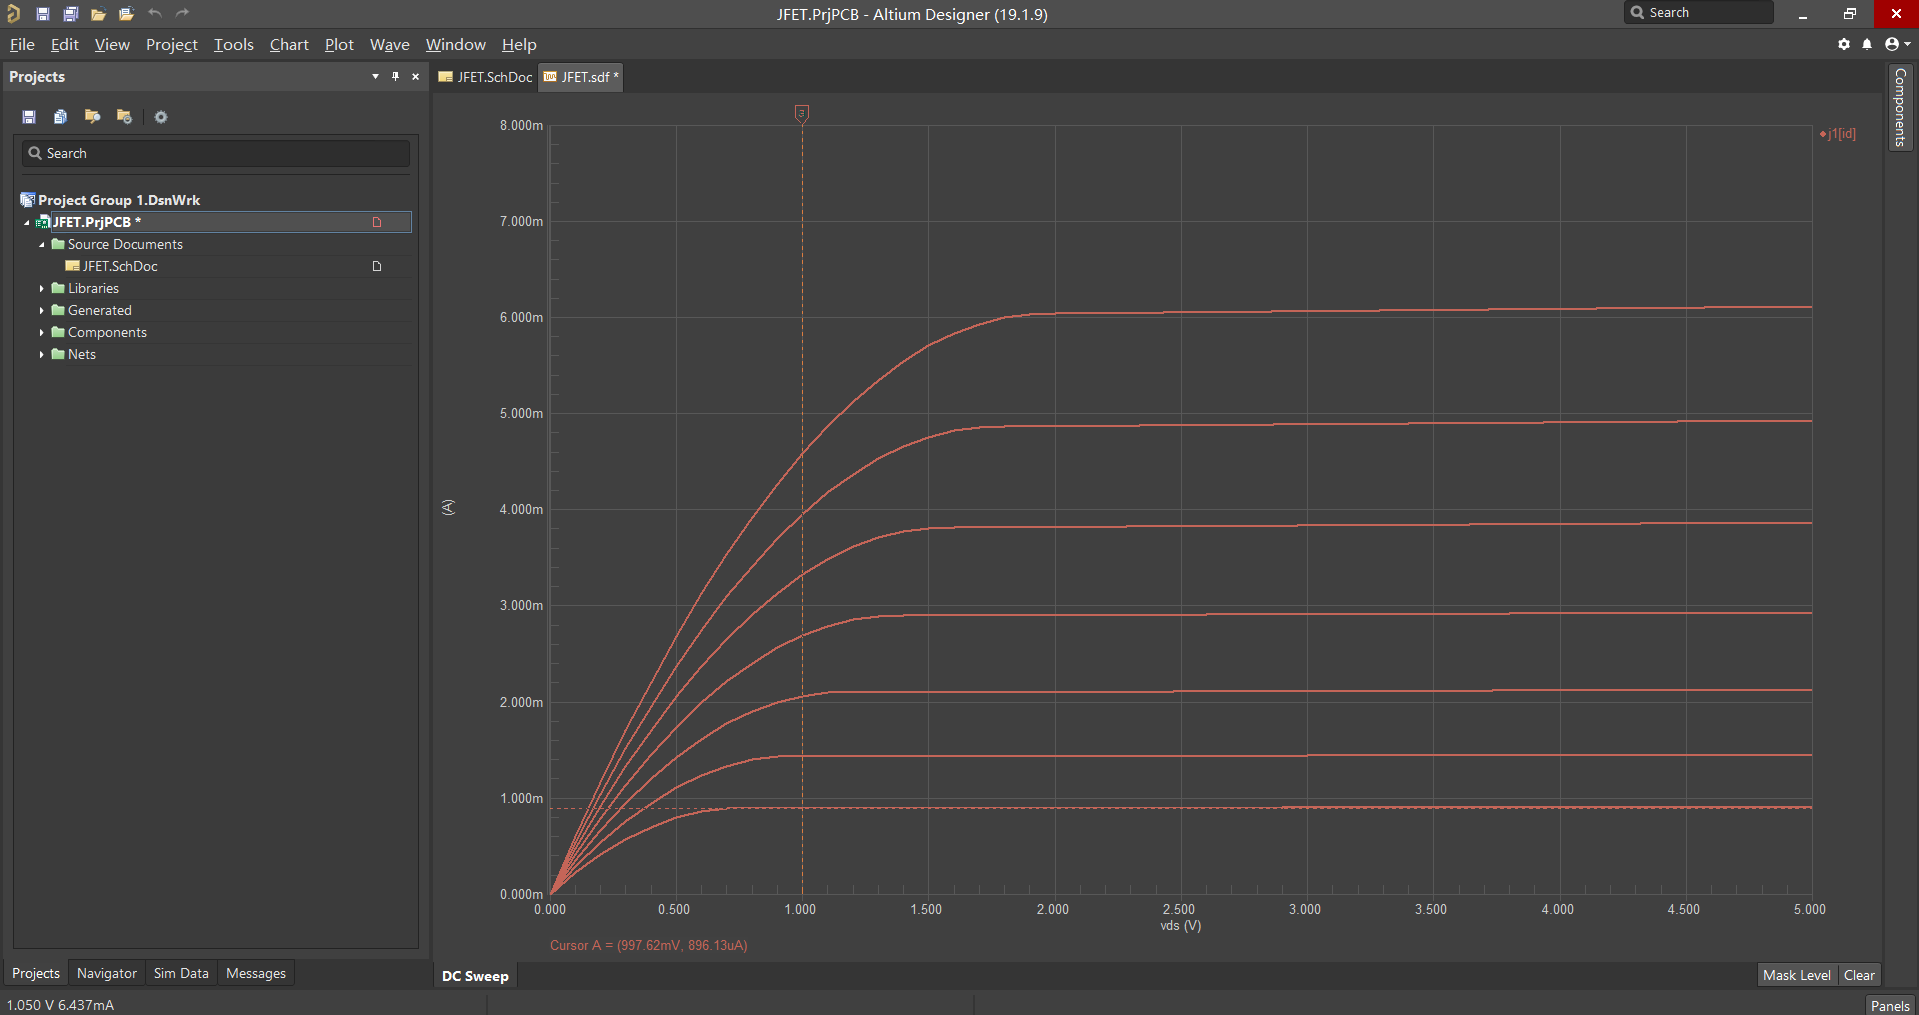The width and height of the screenshot is (1919, 1015).
Task: Expand the Libraries folder in tree
Action: point(42,289)
